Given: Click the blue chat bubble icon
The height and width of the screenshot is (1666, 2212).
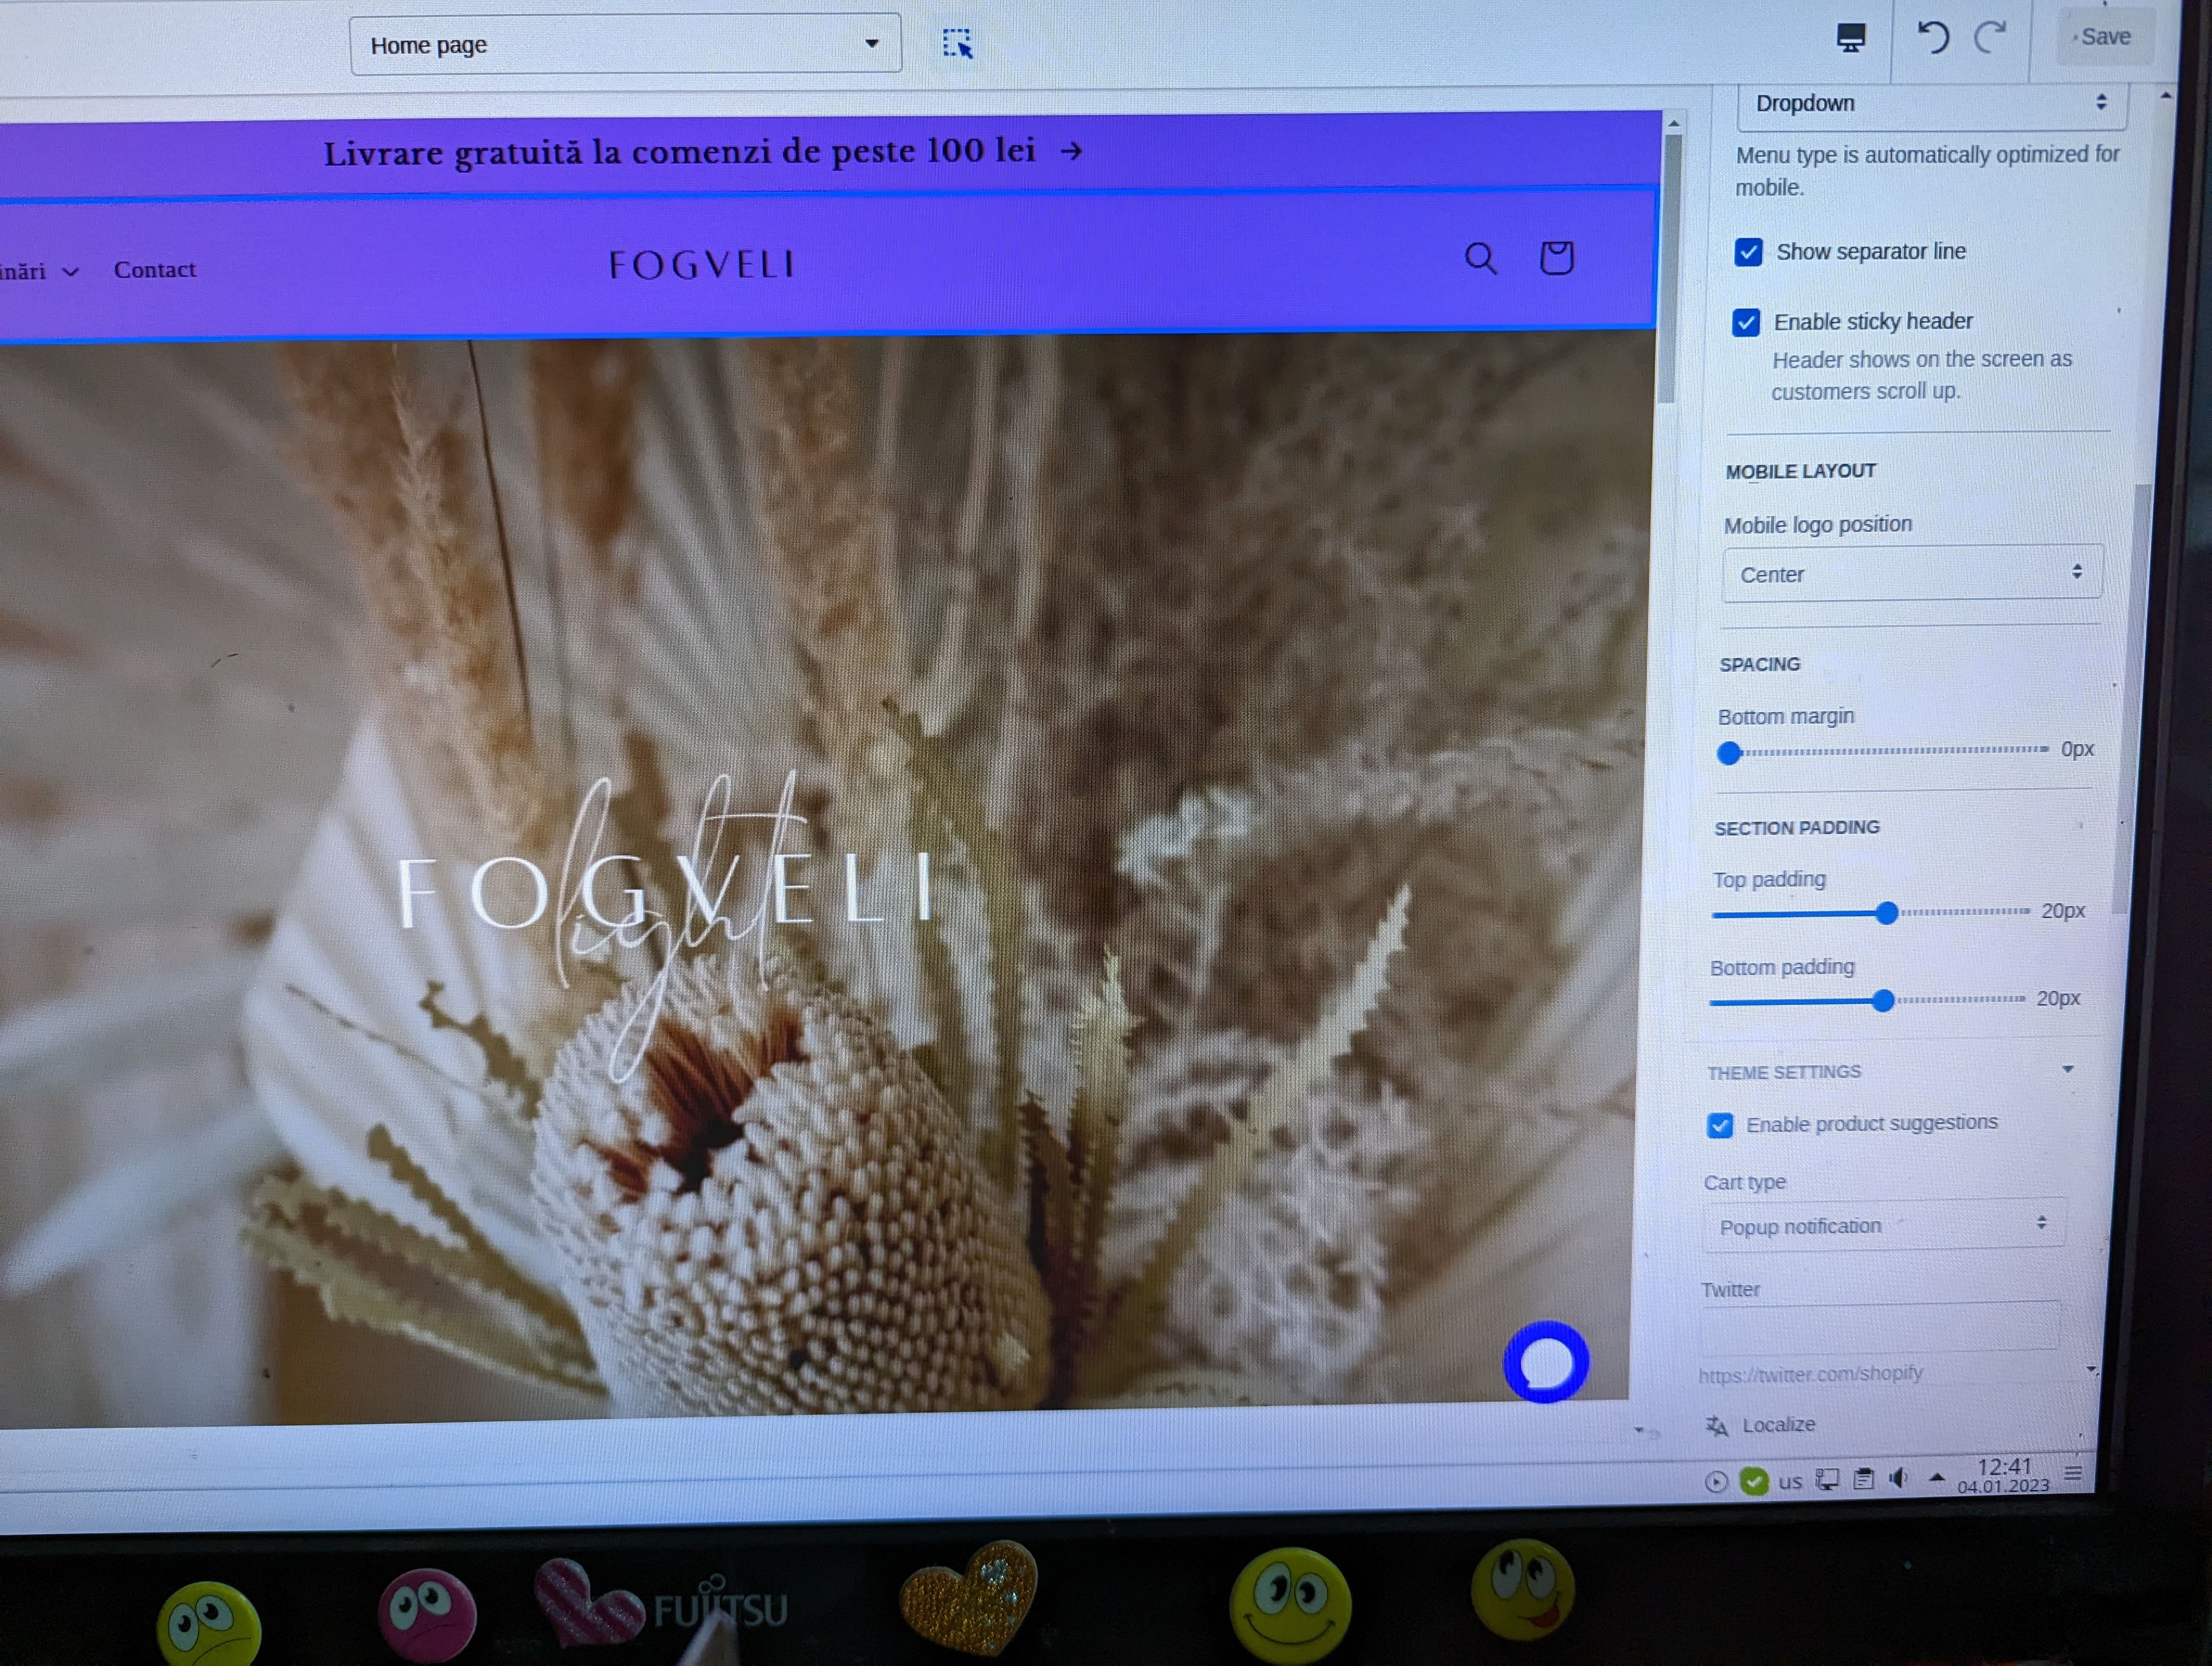Looking at the screenshot, I should [x=1545, y=1362].
